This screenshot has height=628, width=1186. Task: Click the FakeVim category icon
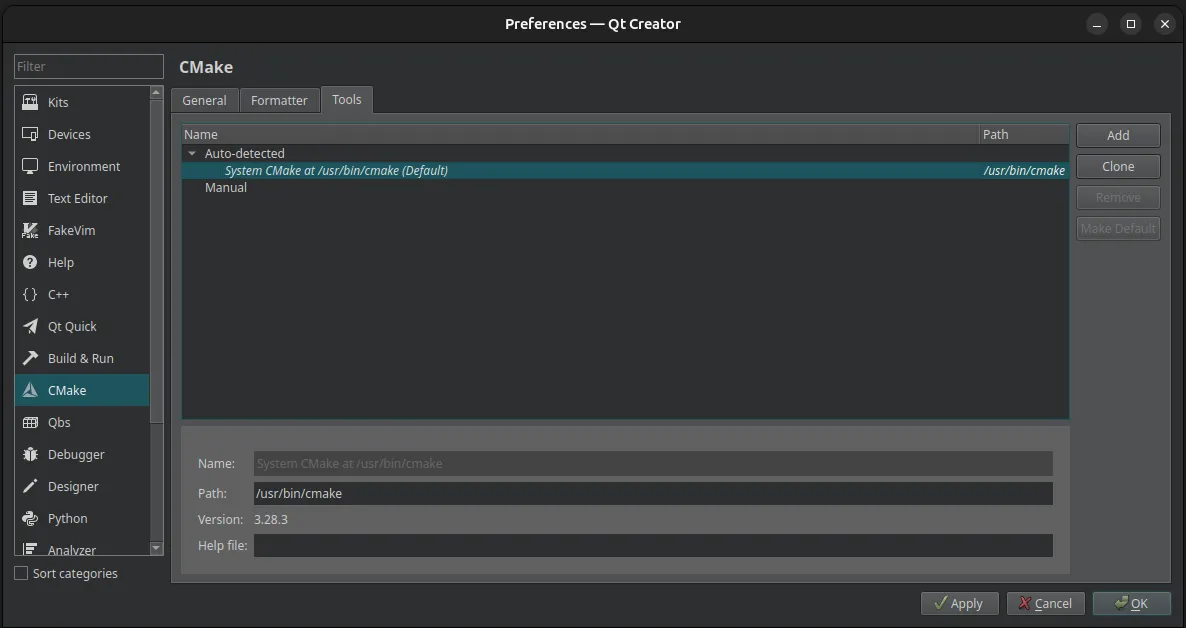(30, 230)
